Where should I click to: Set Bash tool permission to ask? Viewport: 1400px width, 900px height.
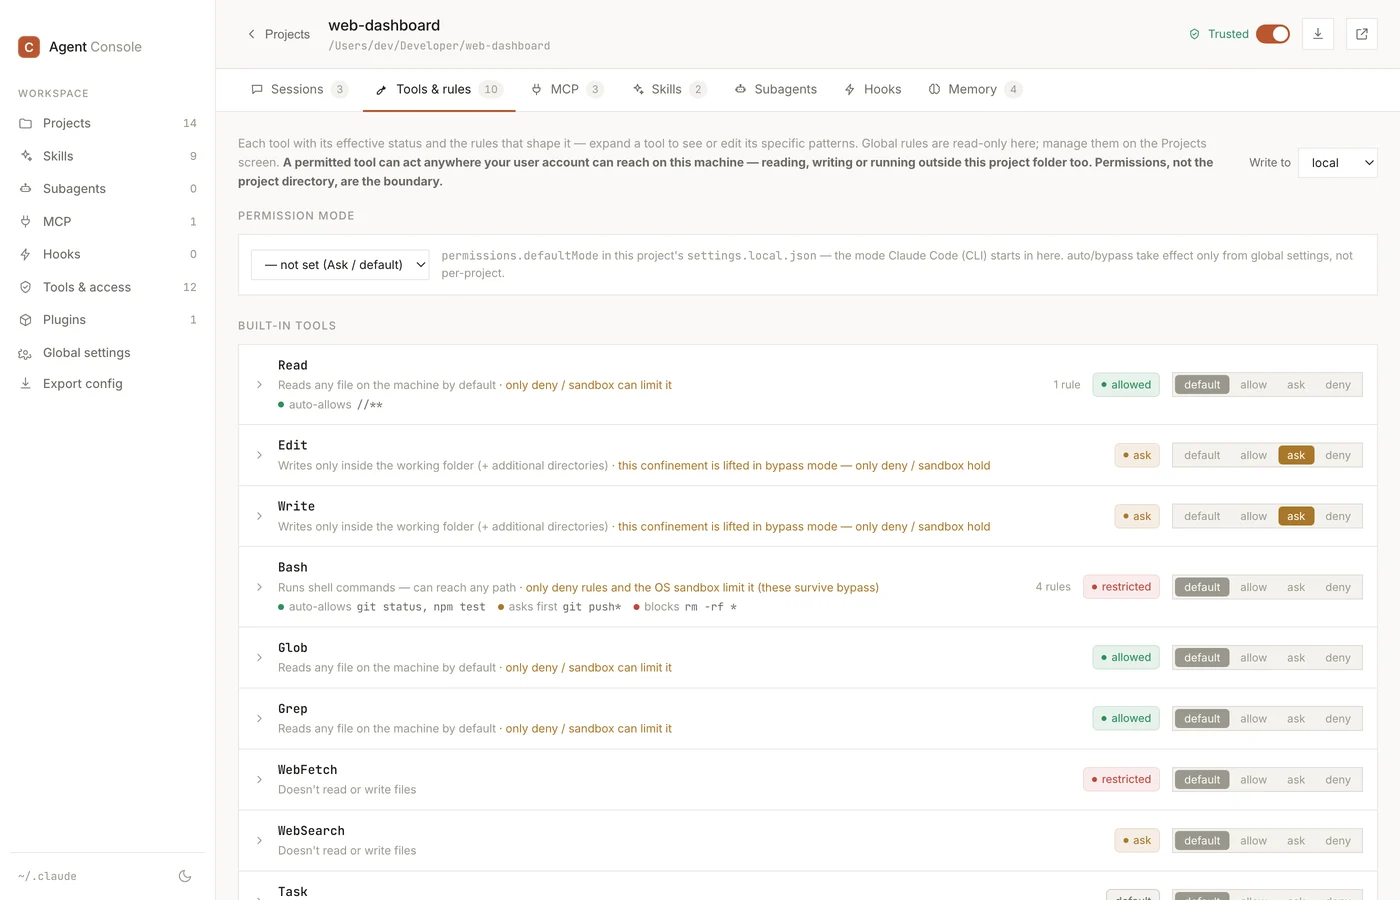pos(1295,588)
